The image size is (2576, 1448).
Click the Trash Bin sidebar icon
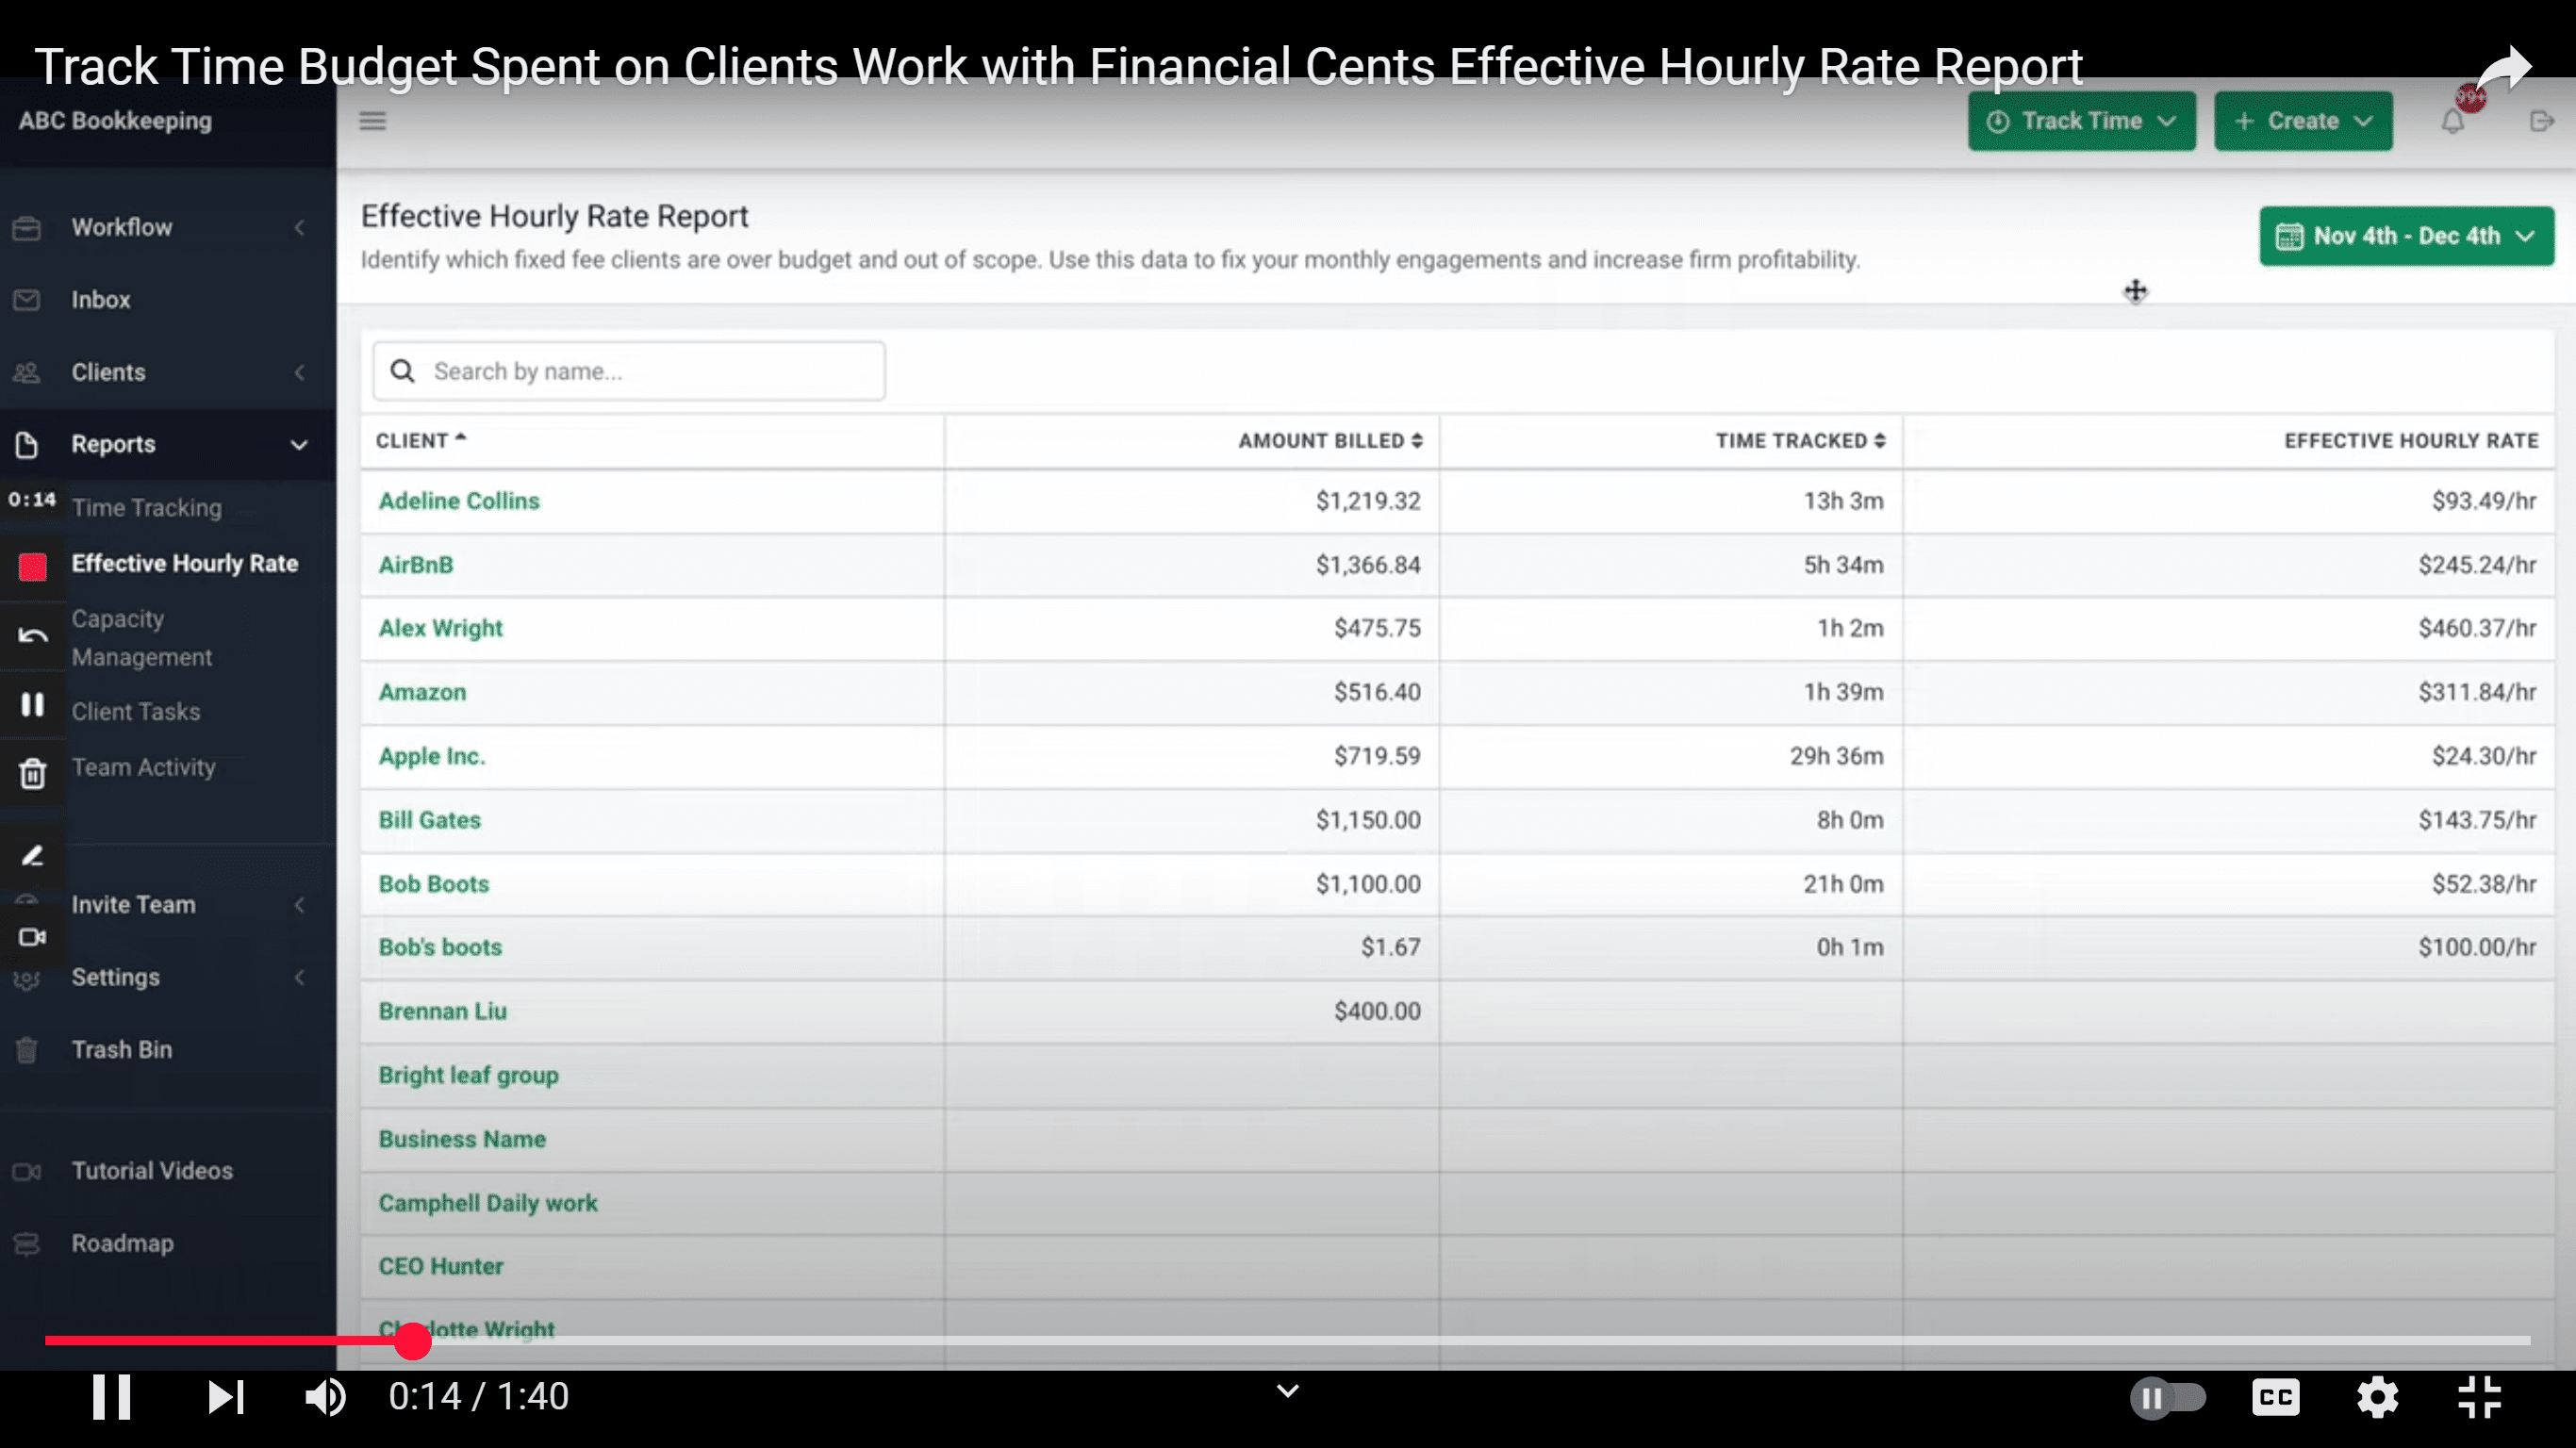pyautogui.click(x=27, y=1050)
